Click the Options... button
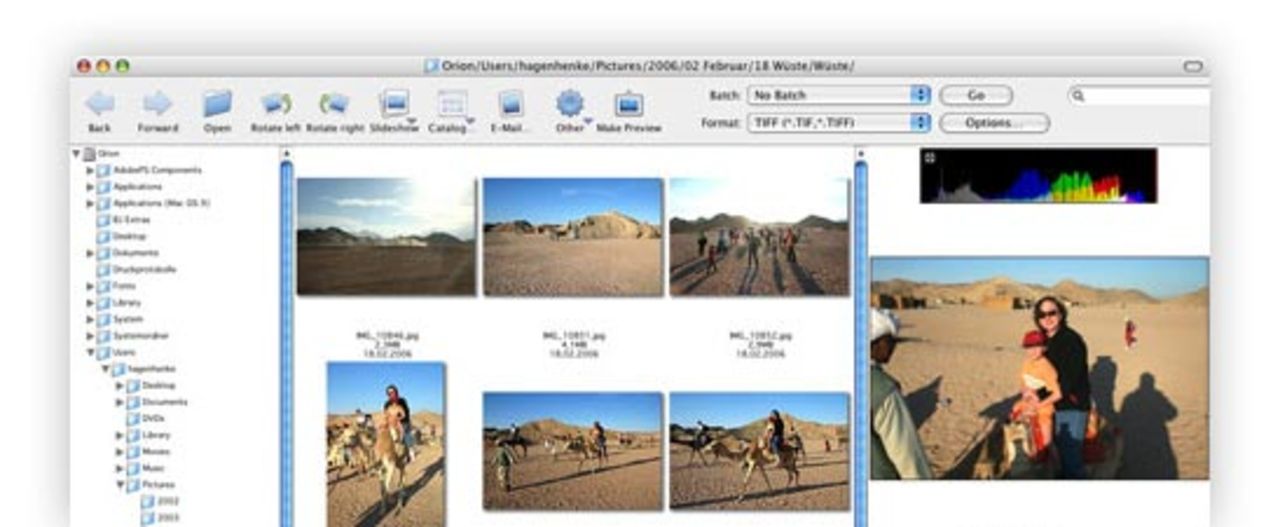Viewport: 1280px width, 527px height. [x=994, y=123]
